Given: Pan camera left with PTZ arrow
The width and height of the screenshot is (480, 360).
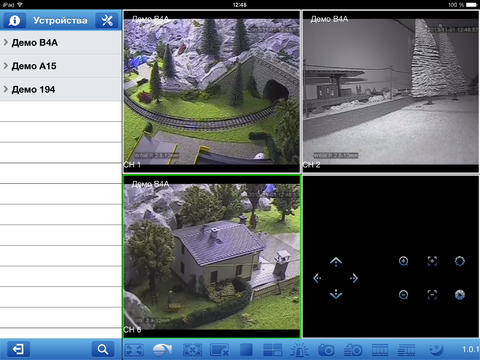Looking at the screenshot, I should coord(317,278).
